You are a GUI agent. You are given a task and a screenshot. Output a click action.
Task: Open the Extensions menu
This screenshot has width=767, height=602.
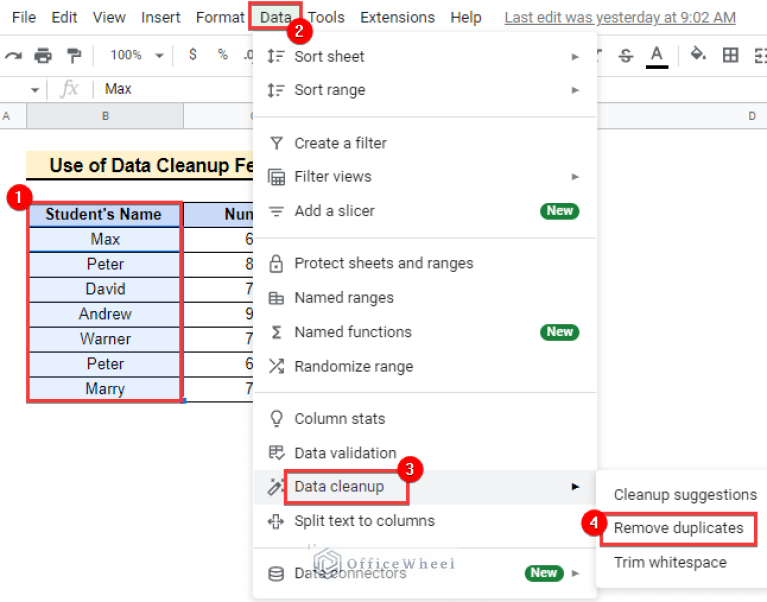(x=397, y=17)
